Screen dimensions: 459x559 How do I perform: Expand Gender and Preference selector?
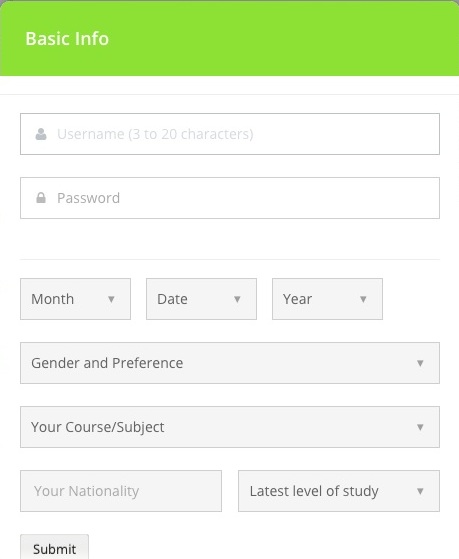pos(230,363)
